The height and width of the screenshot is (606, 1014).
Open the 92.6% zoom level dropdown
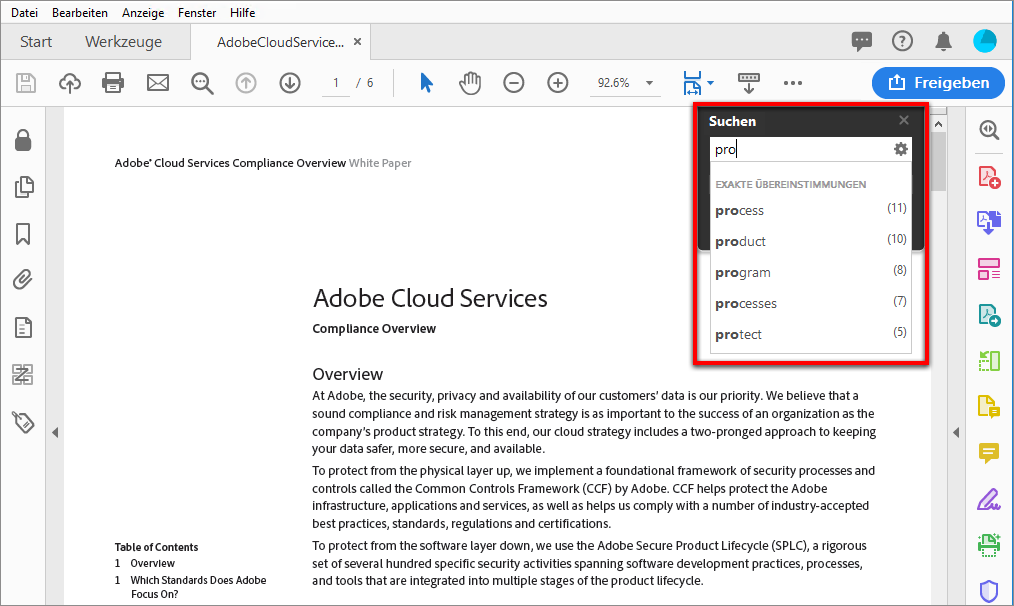point(625,83)
